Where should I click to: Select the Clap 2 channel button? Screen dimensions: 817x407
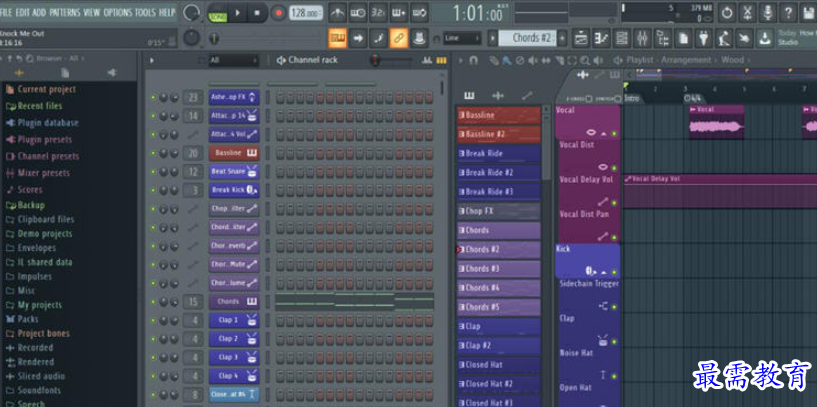[x=234, y=339]
